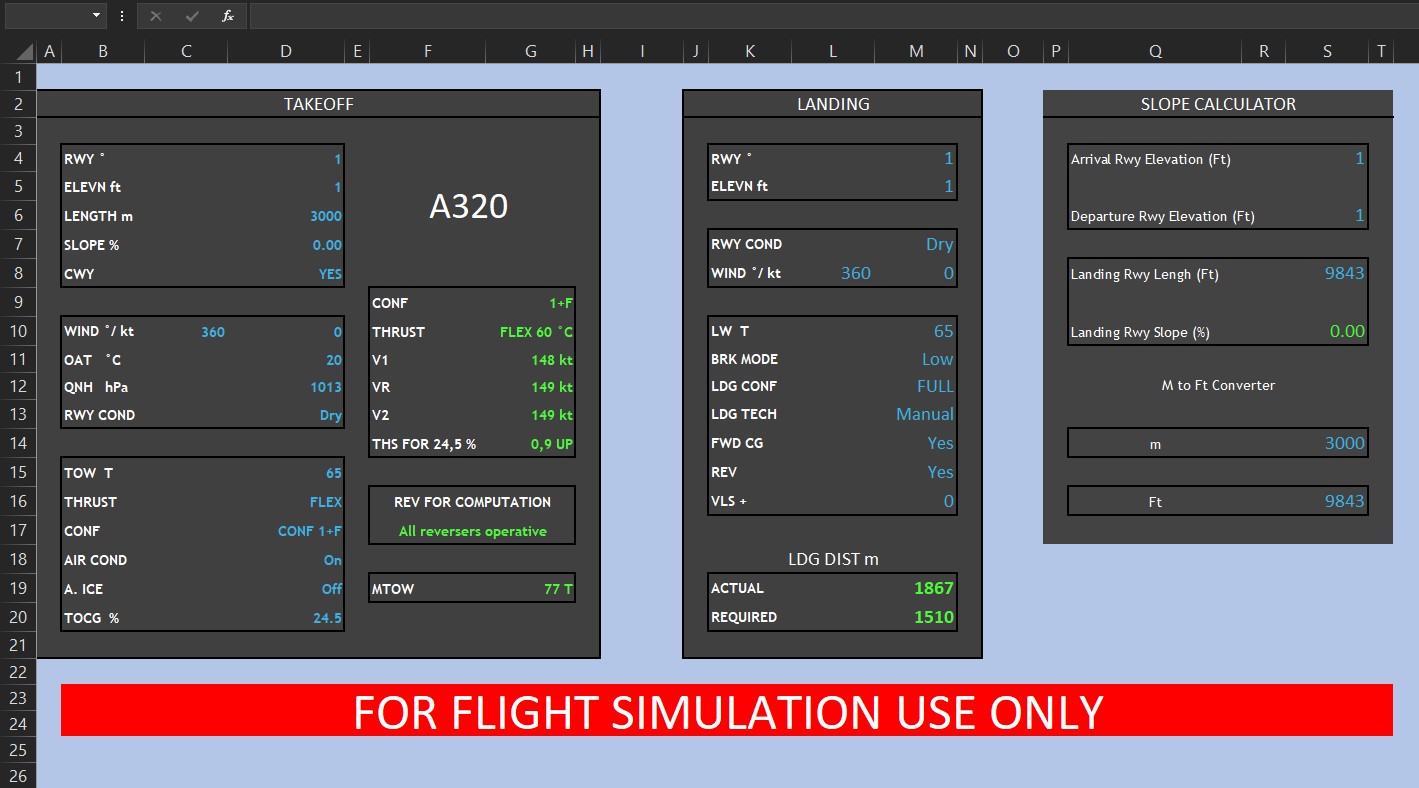Click the computed thrust FLEX 60 °C
1419x788 pixels.
point(536,332)
